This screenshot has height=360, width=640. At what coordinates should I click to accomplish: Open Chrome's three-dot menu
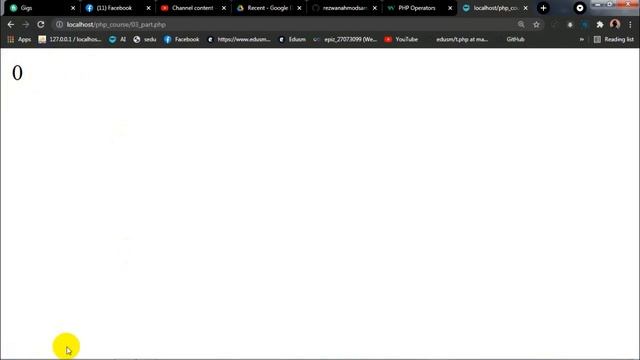pyautogui.click(x=630, y=24)
